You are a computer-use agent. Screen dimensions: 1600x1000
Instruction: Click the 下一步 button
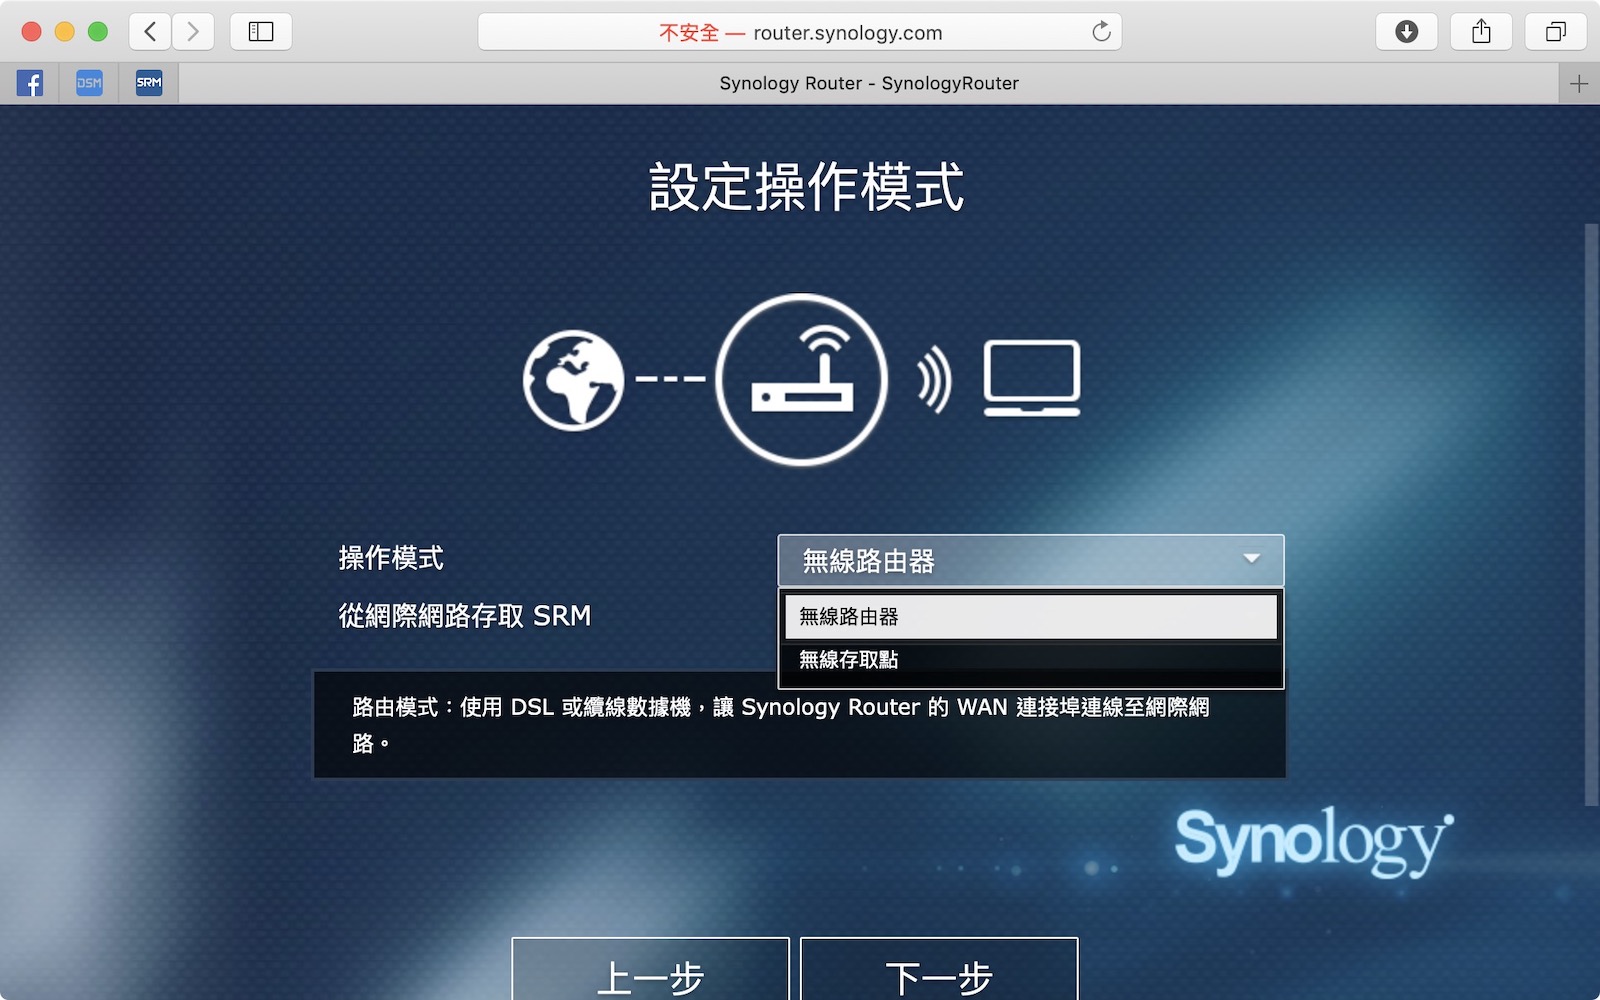pyautogui.click(x=939, y=975)
